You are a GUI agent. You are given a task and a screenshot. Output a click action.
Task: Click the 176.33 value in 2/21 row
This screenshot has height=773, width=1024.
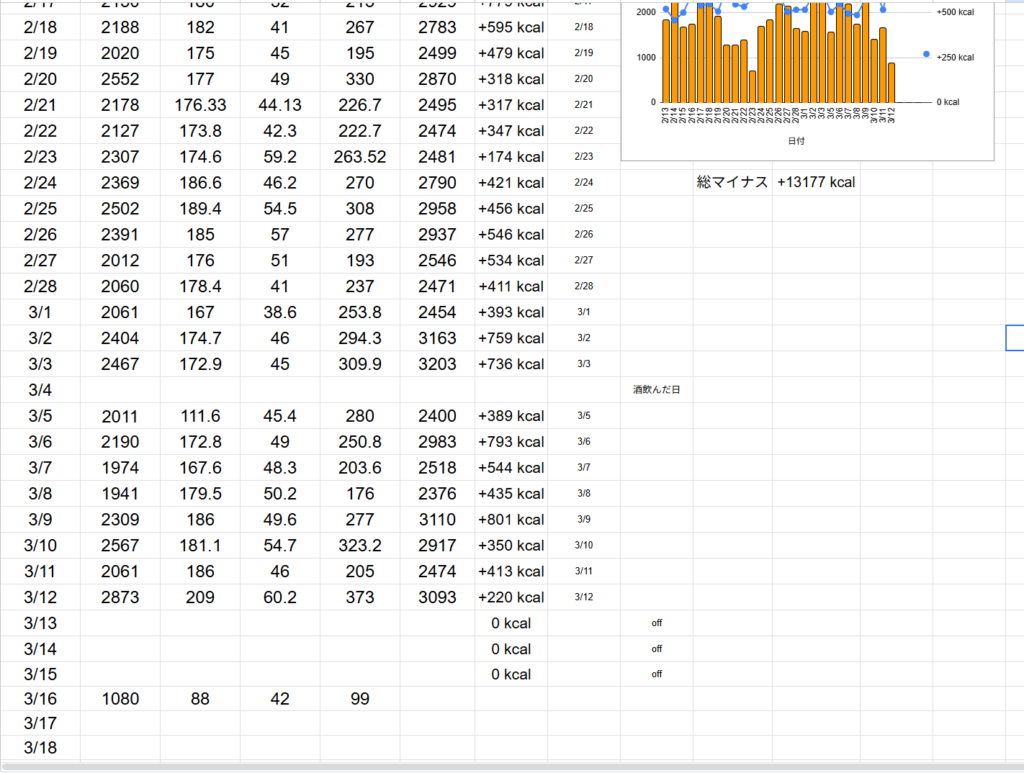(x=200, y=105)
